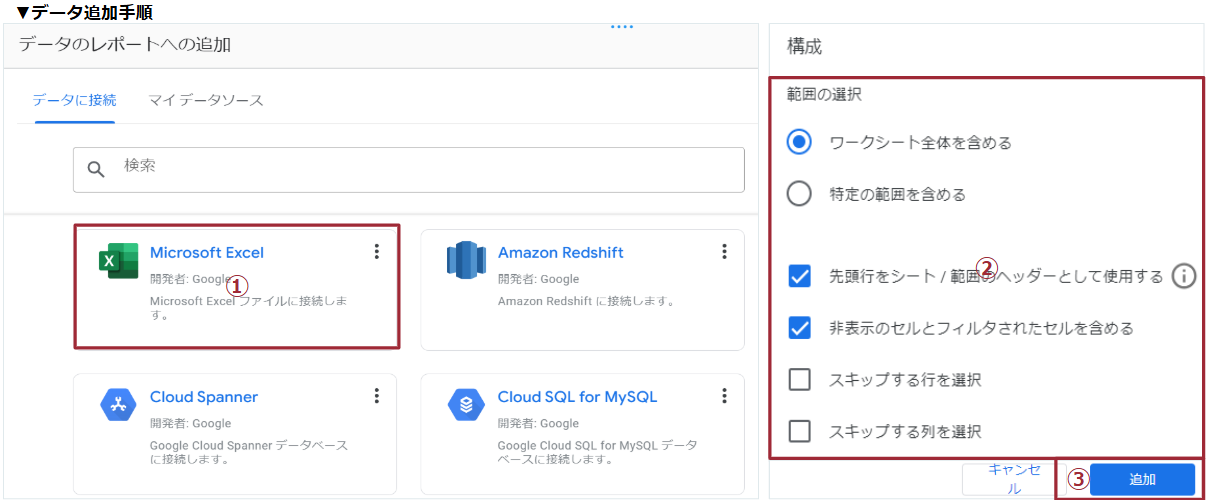Click into the 検索 search field
This screenshot has height=500, width=1207.
[409, 170]
